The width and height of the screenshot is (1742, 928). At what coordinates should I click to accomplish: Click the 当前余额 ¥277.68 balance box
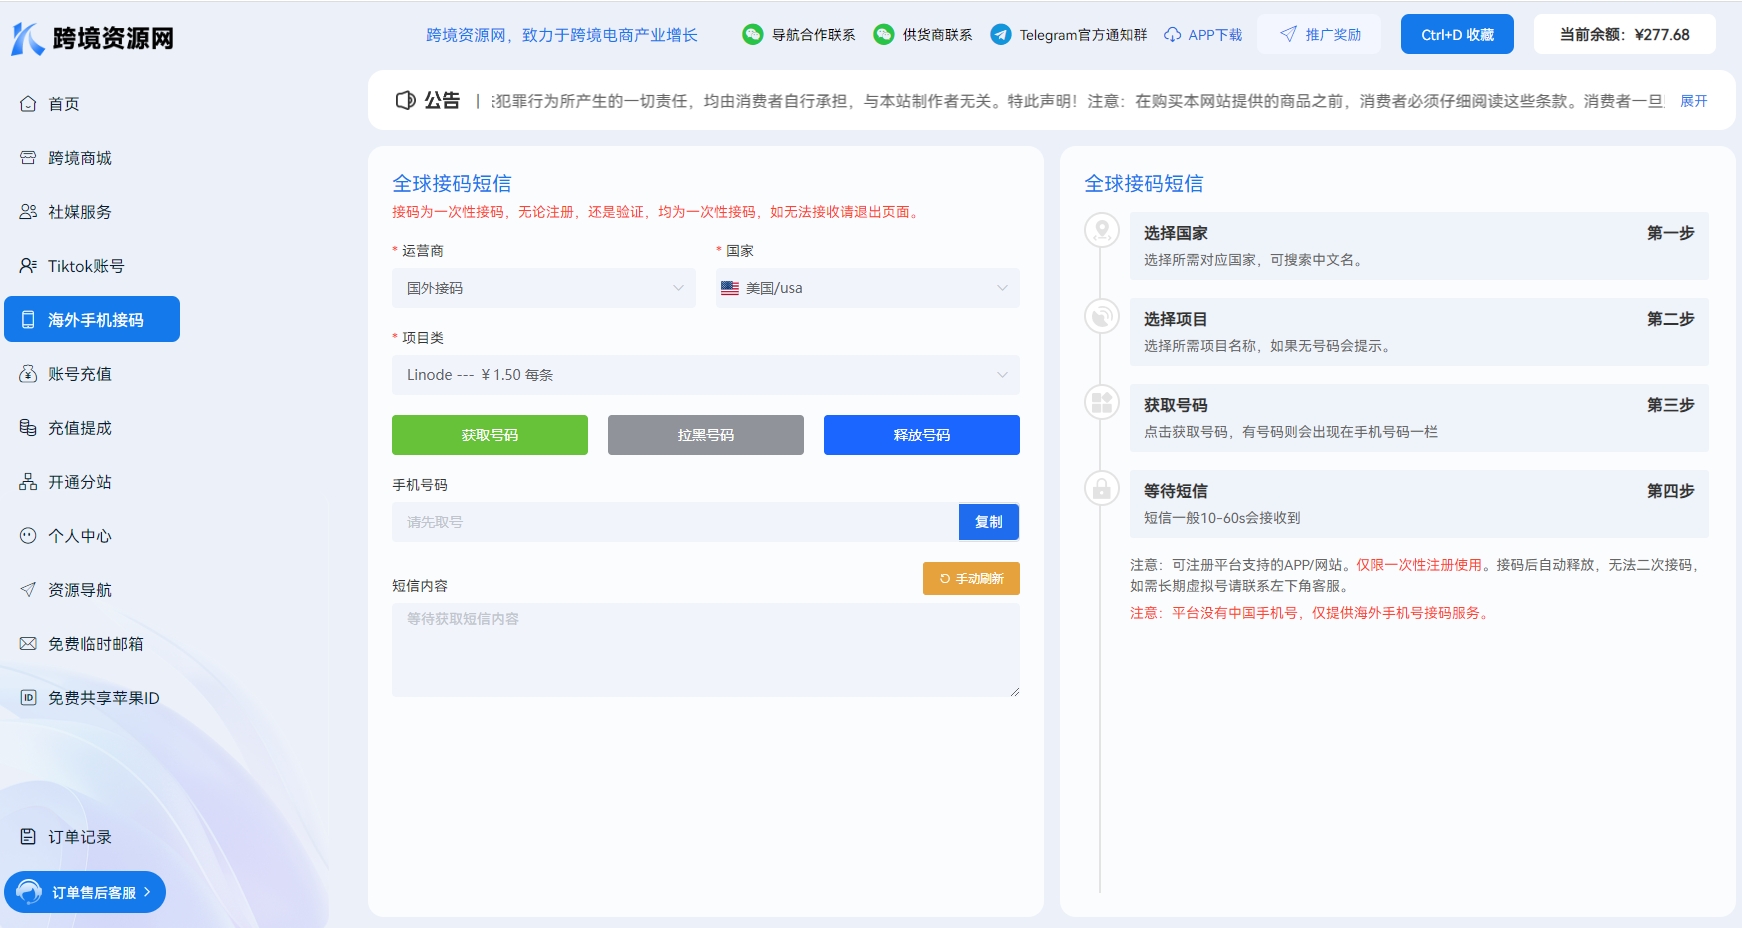pos(1625,34)
